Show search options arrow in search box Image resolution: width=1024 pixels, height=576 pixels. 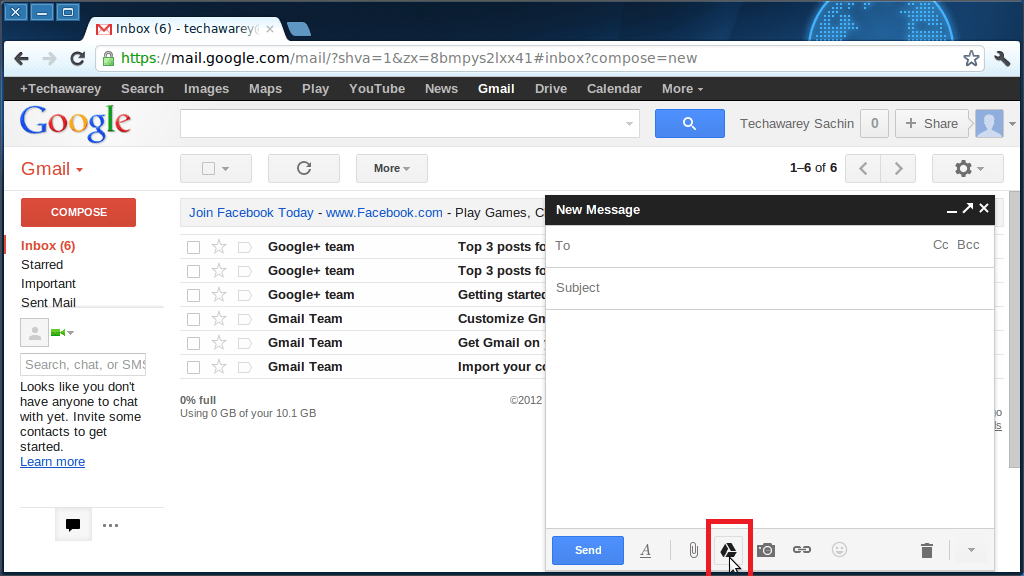click(629, 123)
